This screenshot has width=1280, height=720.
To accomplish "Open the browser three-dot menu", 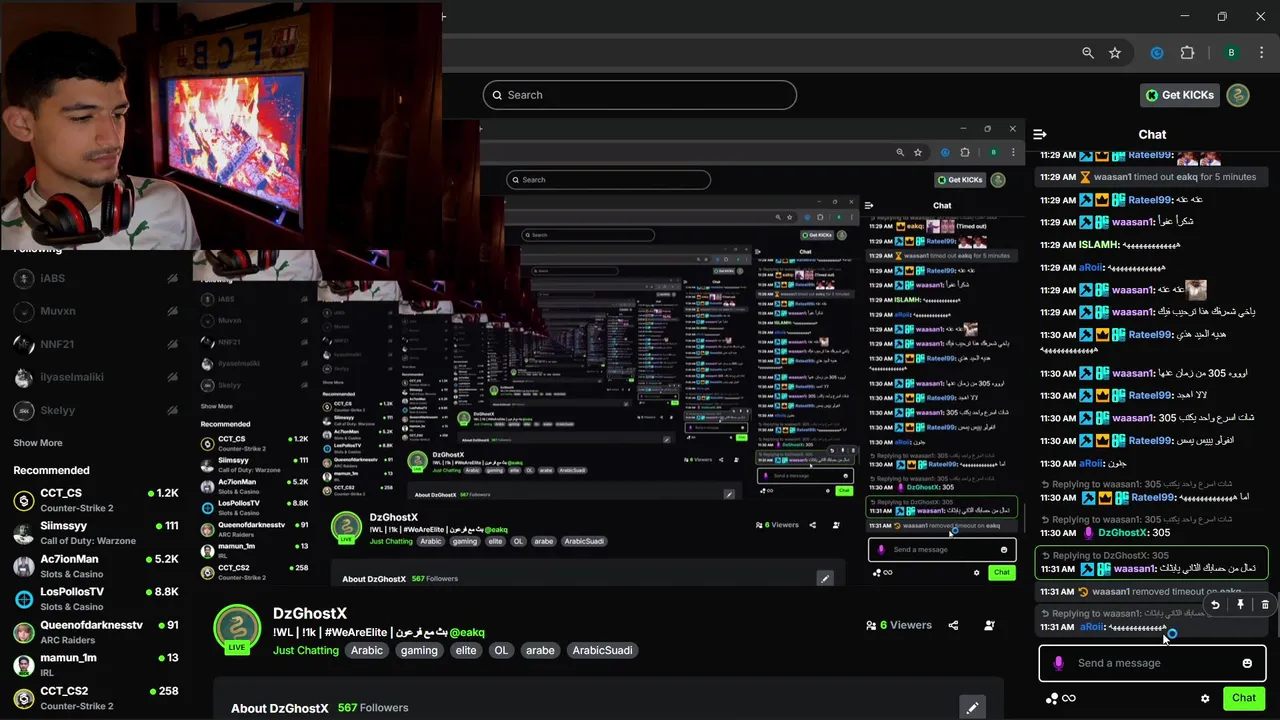I will pos(1261,53).
